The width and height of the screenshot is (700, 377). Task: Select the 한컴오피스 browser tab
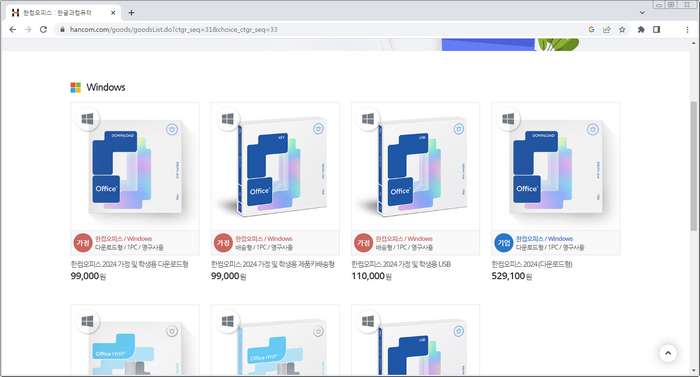(62, 13)
